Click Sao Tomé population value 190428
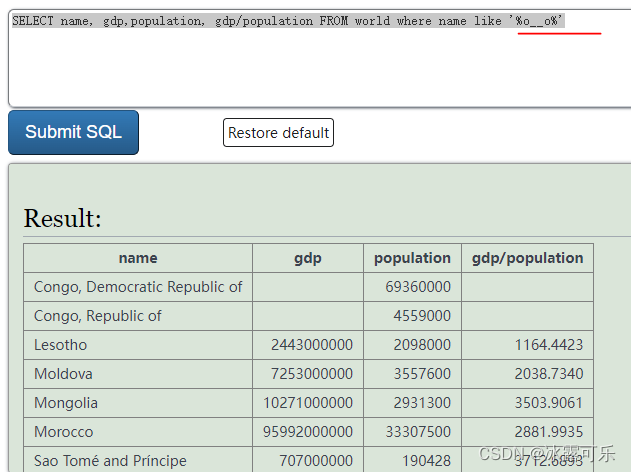Image resolution: width=631 pixels, height=472 pixels. [427, 461]
